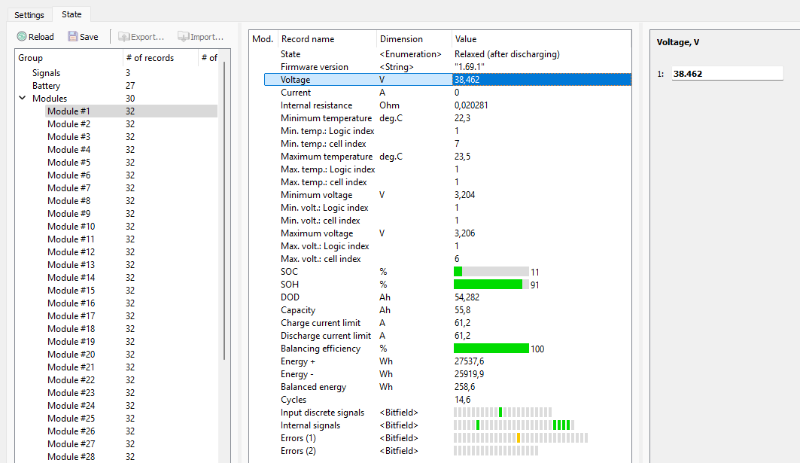Select the State tab

[71, 14]
